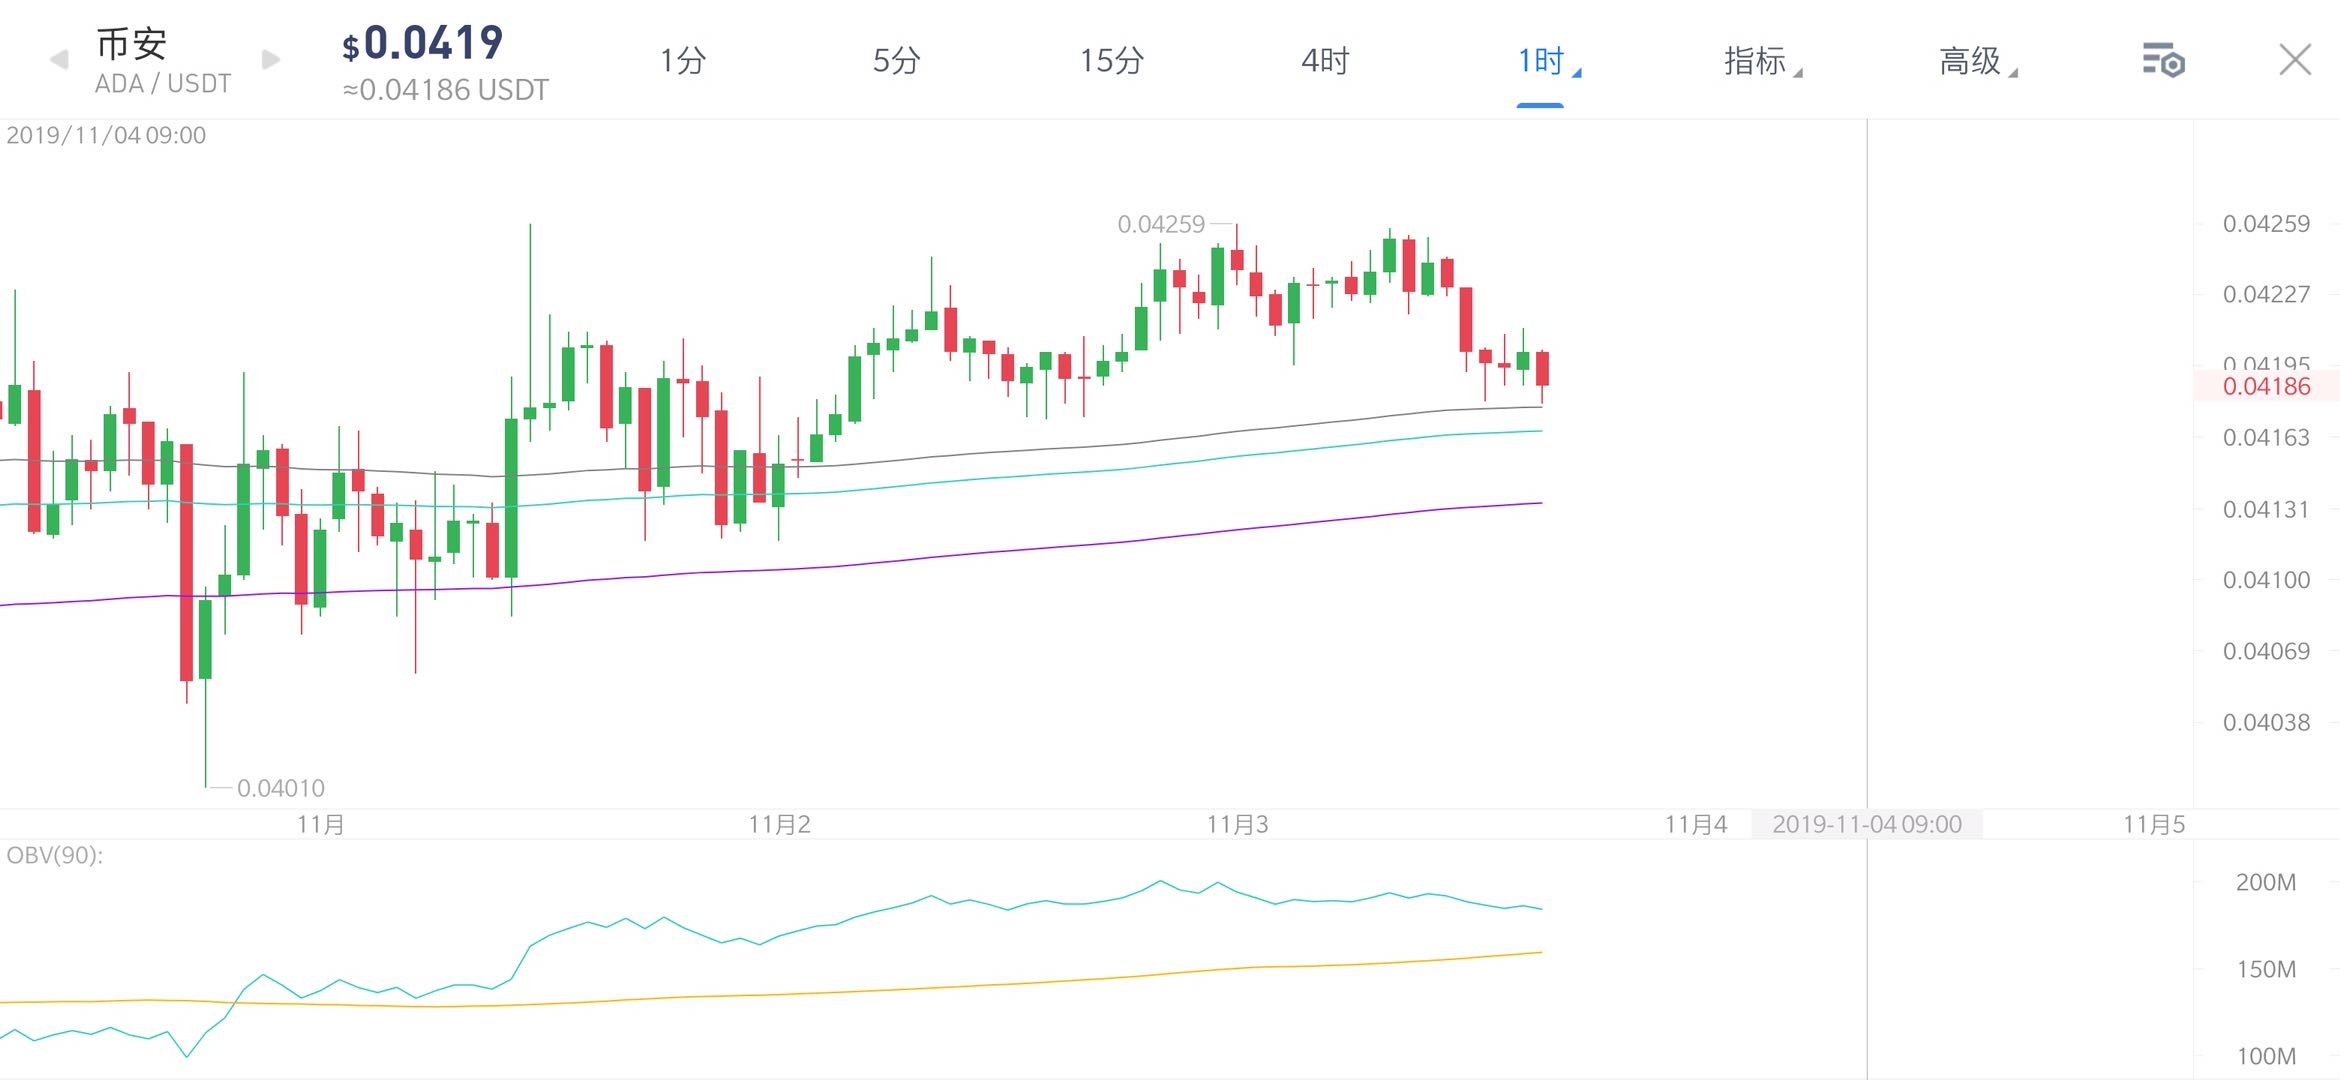
Task: Select the red 0.04186 price axis label
Action: point(2266,386)
